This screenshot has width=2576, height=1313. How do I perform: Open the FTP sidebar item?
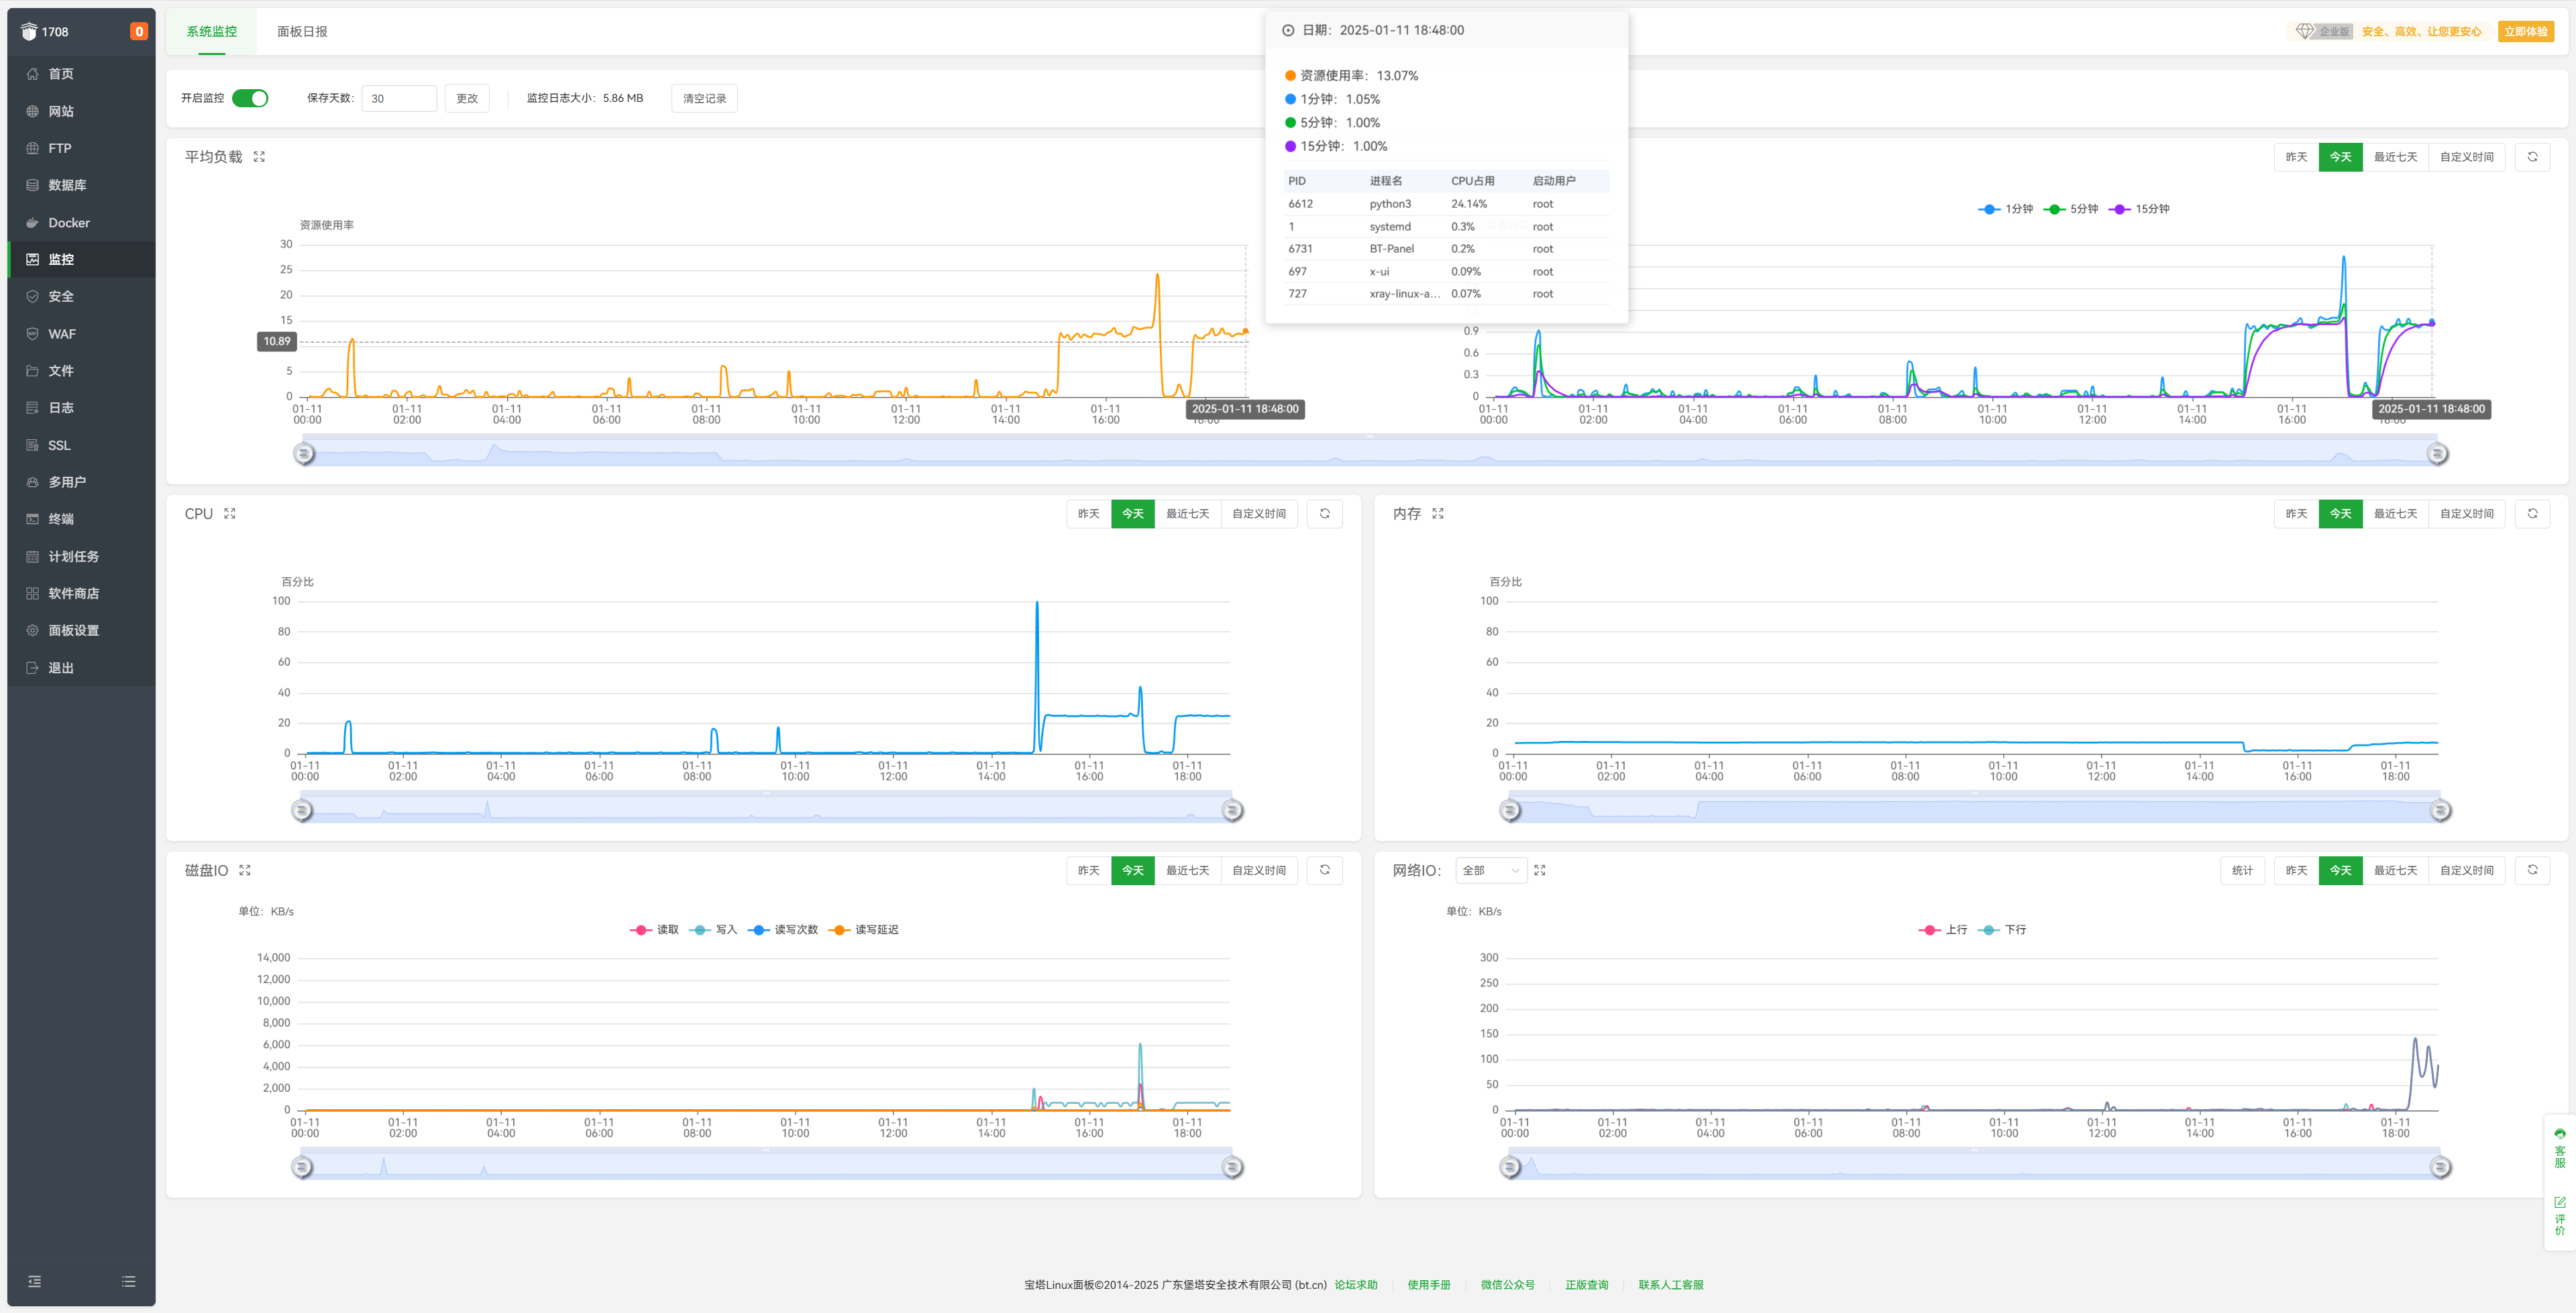click(x=81, y=148)
